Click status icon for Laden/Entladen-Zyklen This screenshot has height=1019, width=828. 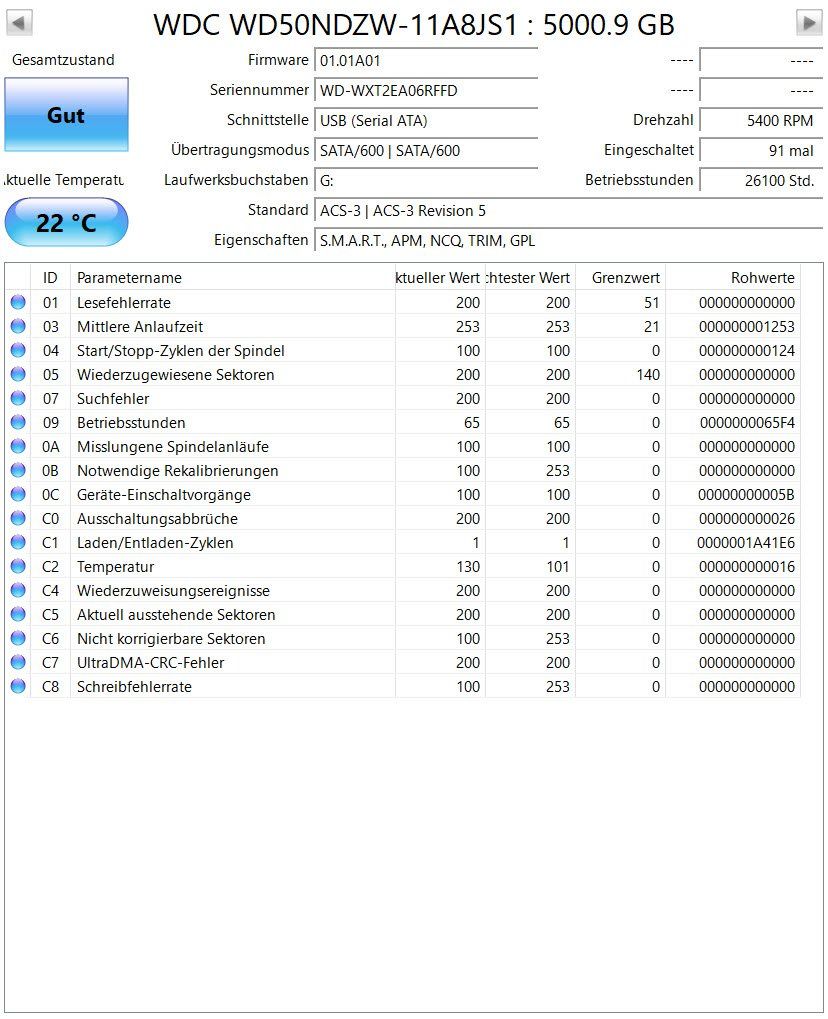pyautogui.click(x=18, y=543)
